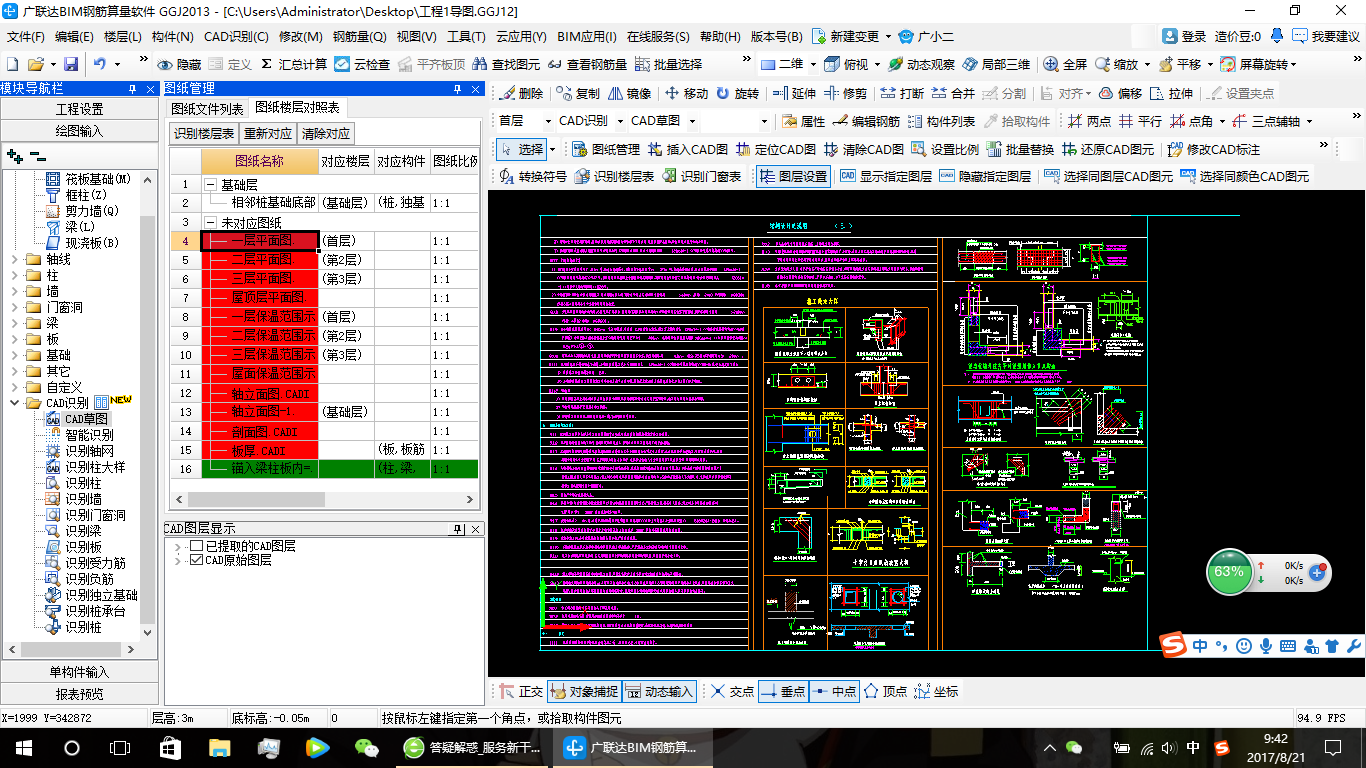The image size is (1366, 768).
Task: Check 已提取的CAD图层 checkbox
Action: tap(196, 546)
